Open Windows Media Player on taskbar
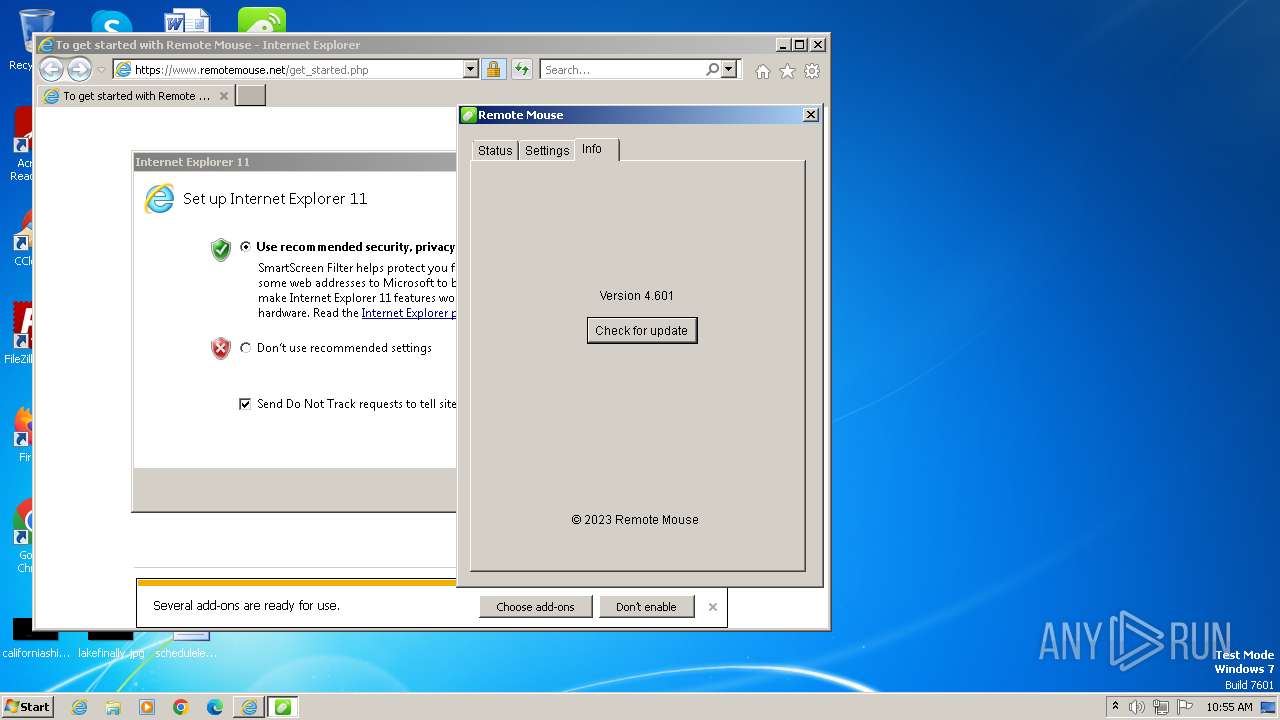The image size is (1280, 720). (147, 707)
